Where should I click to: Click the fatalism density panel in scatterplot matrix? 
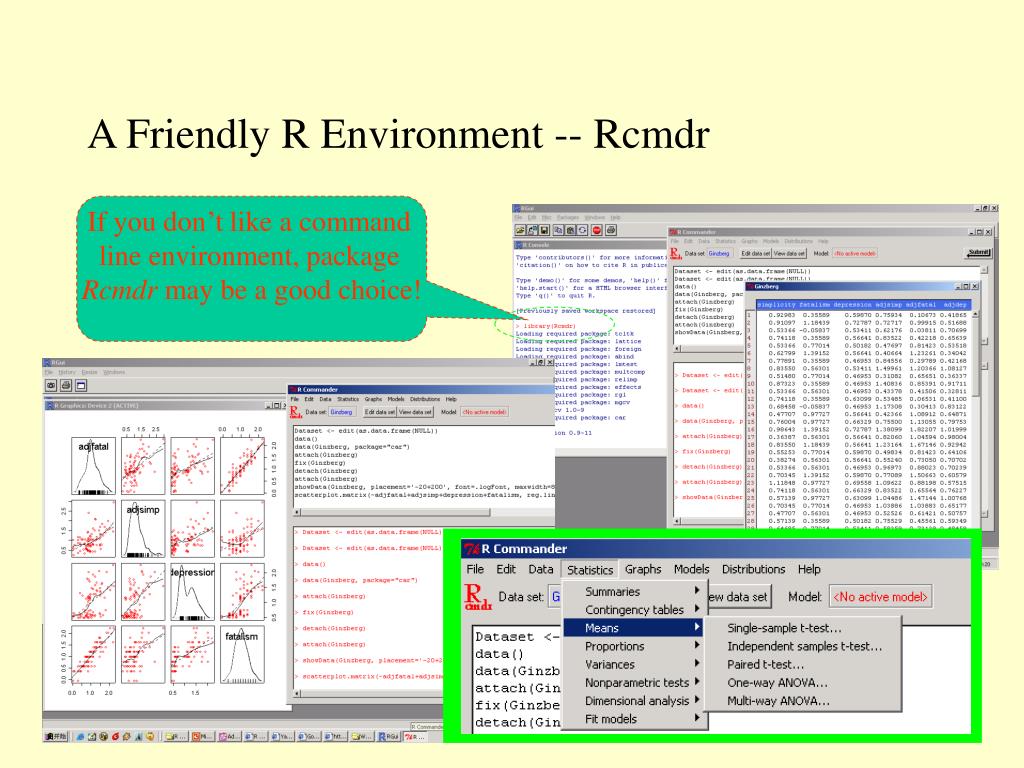(x=242, y=654)
